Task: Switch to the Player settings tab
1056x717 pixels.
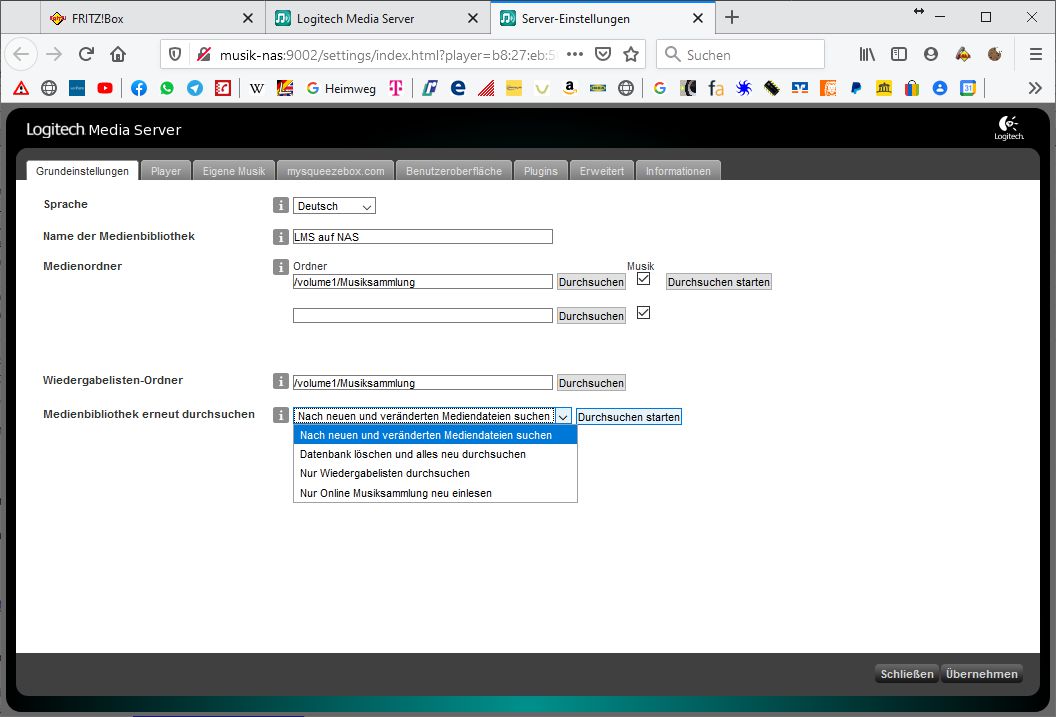Action: coord(166,171)
